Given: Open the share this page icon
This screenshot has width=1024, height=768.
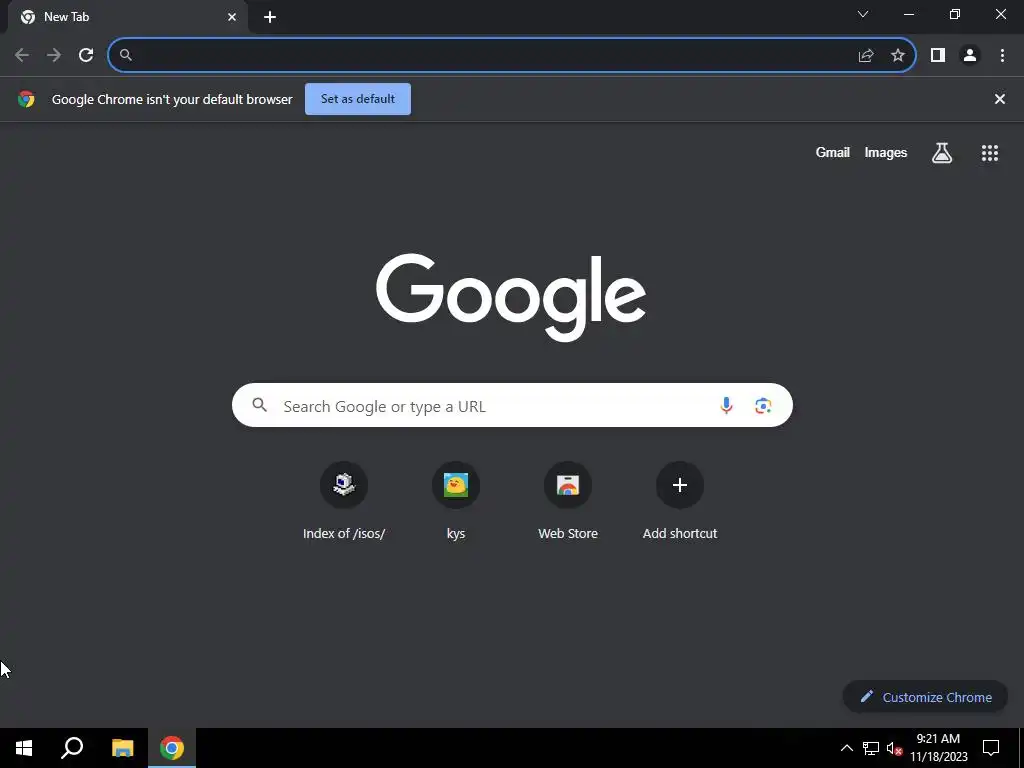Looking at the screenshot, I should 866,56.
